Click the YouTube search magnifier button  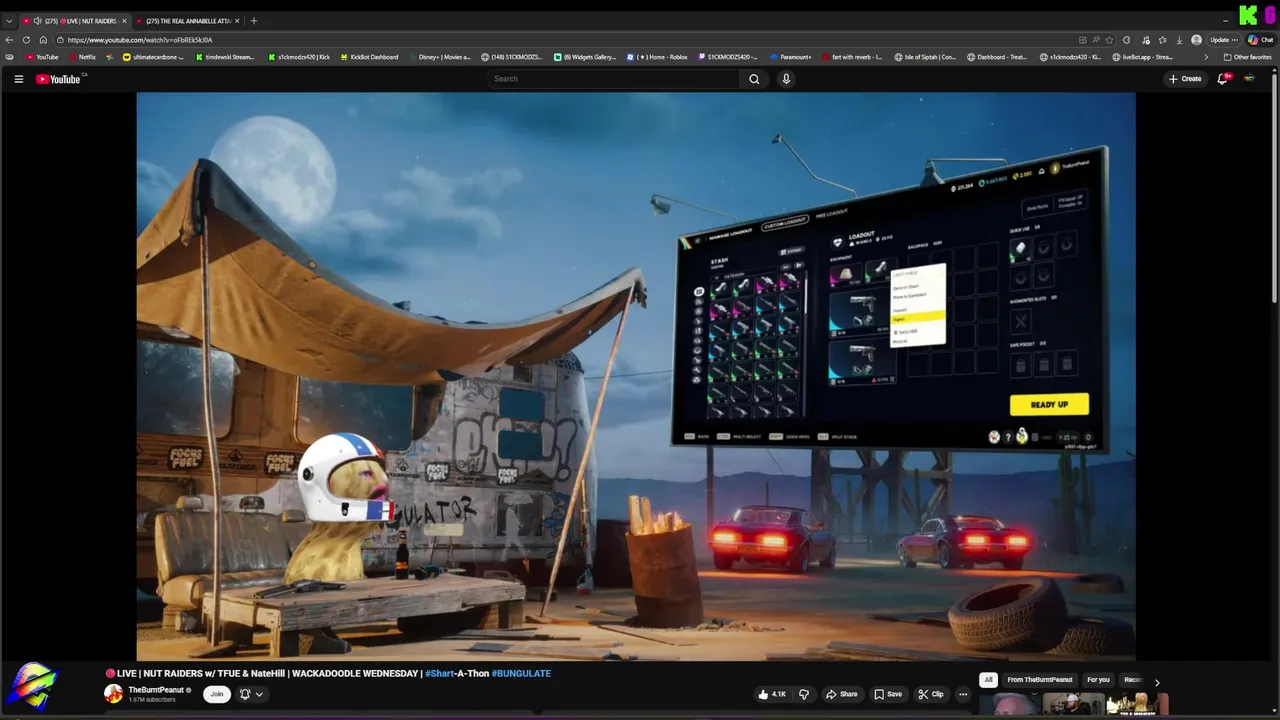click(x=754, y=79)
